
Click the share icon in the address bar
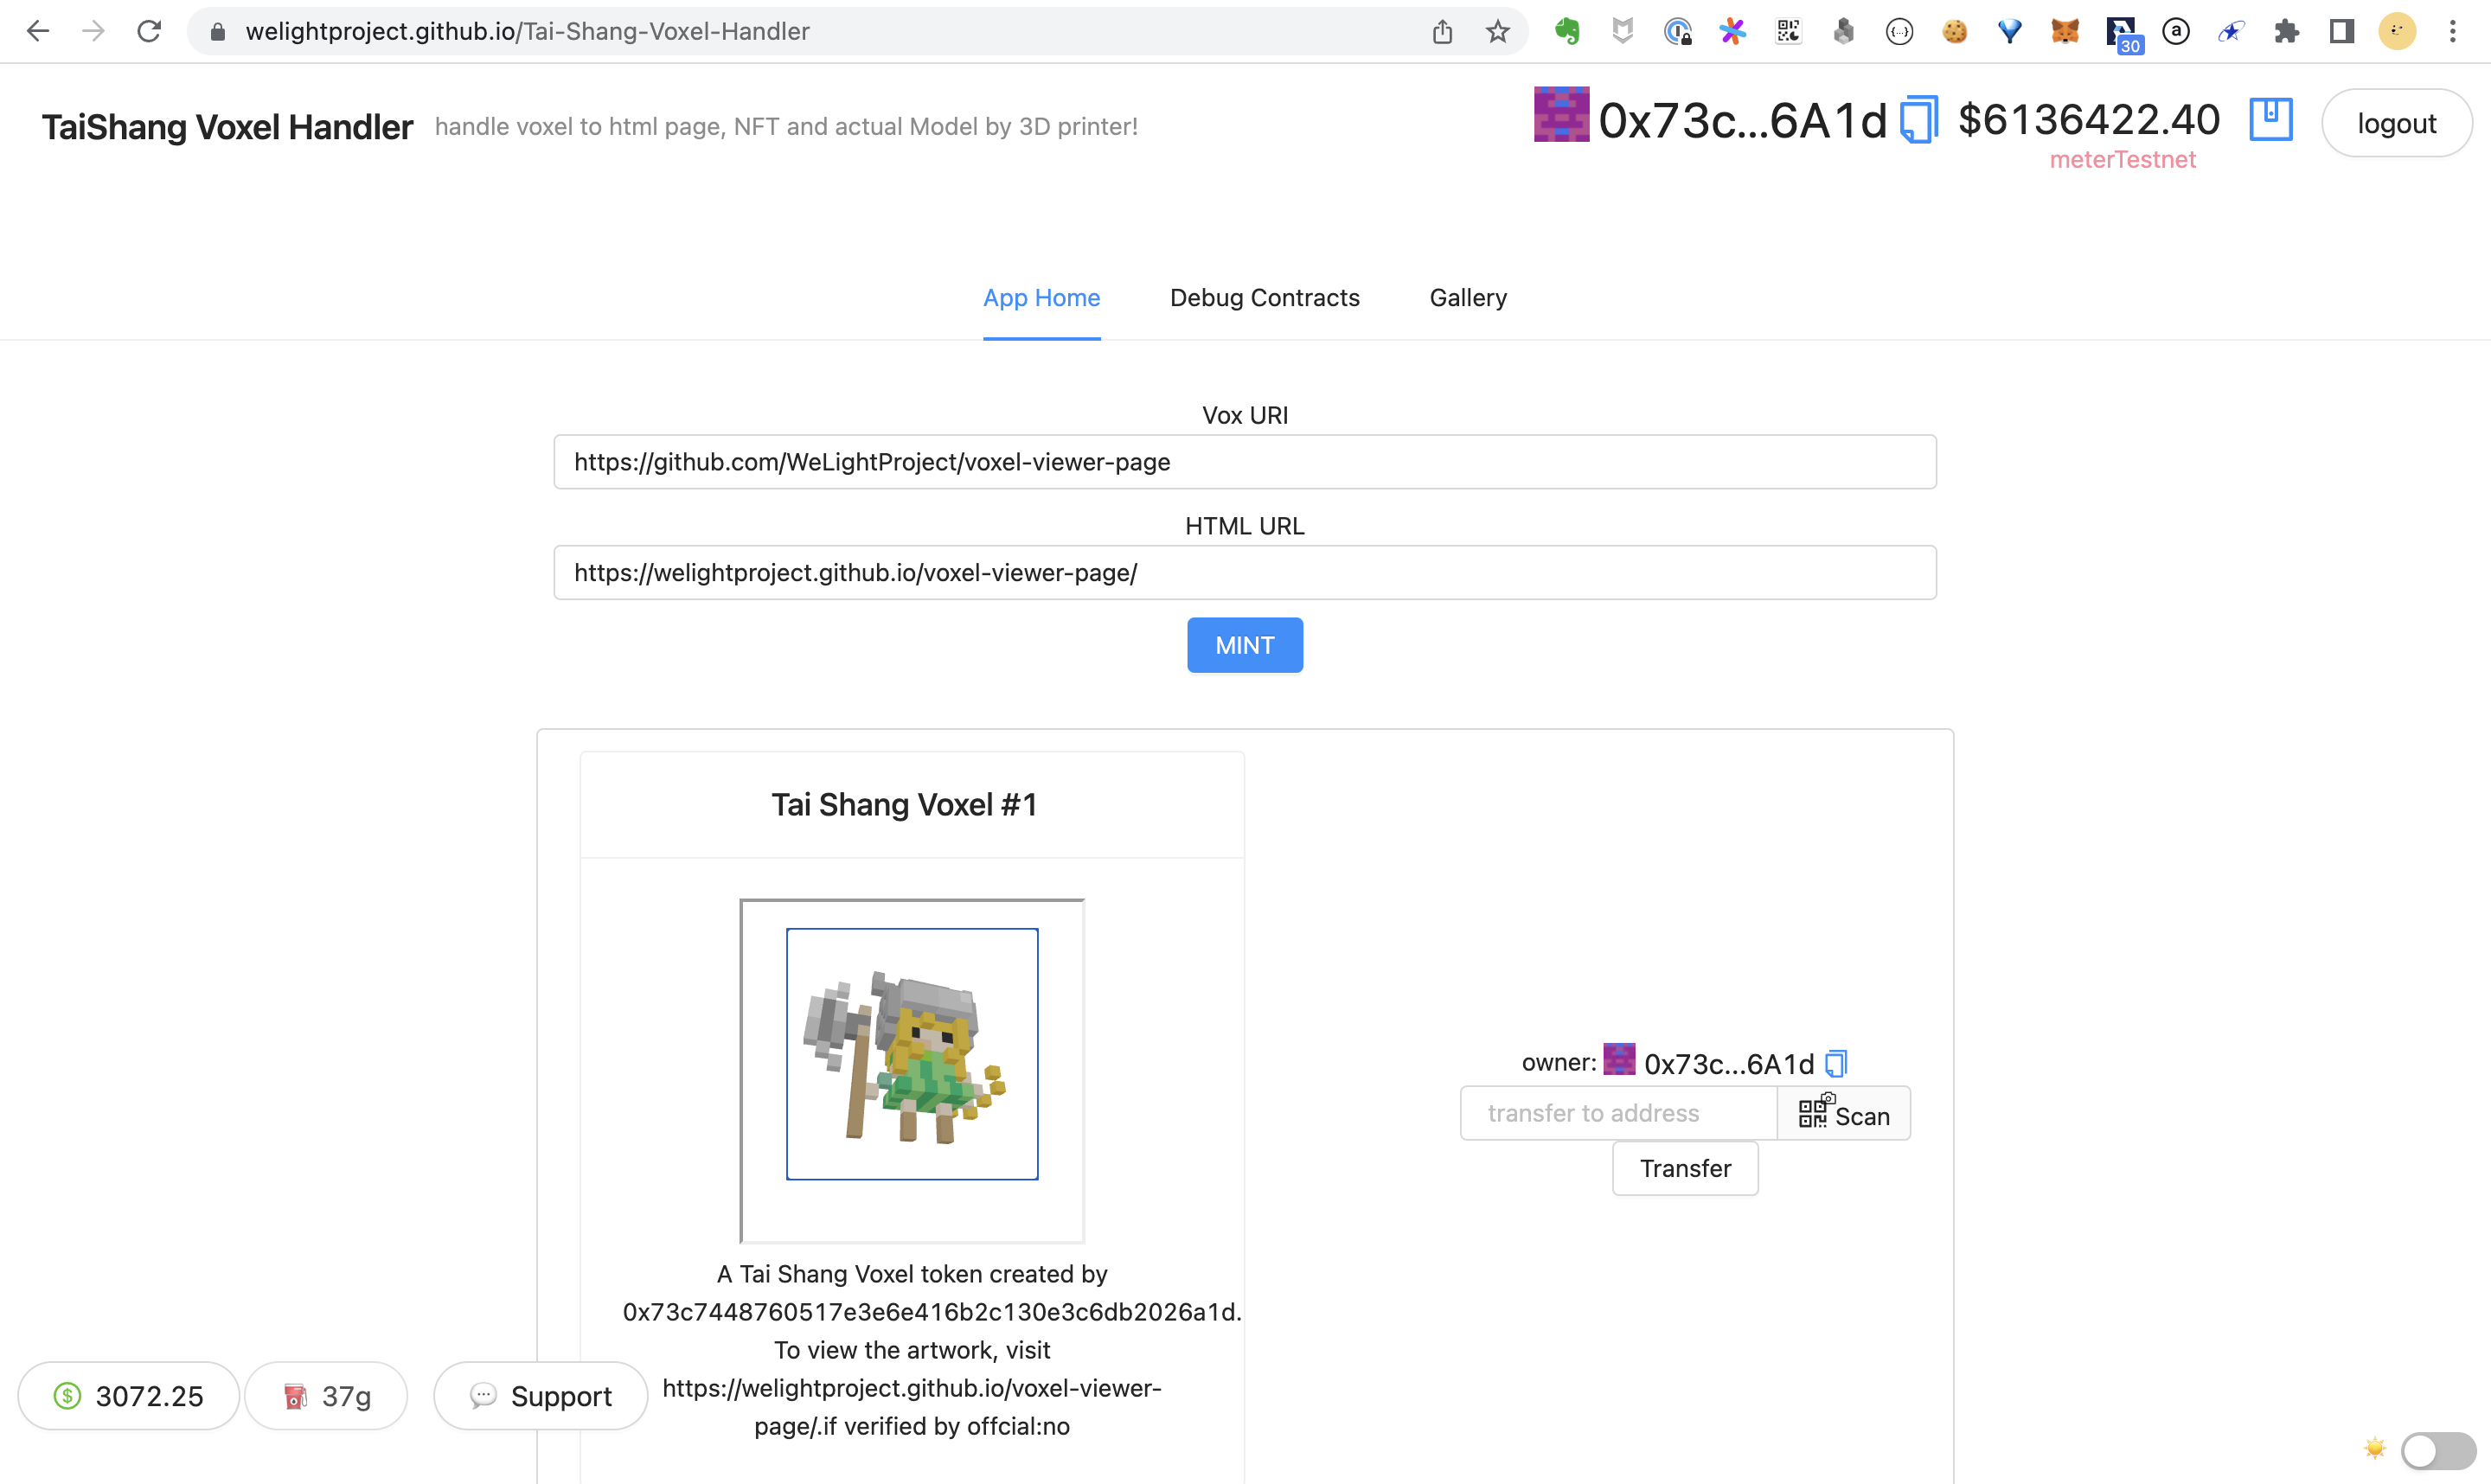click(x=1442, y=31)
